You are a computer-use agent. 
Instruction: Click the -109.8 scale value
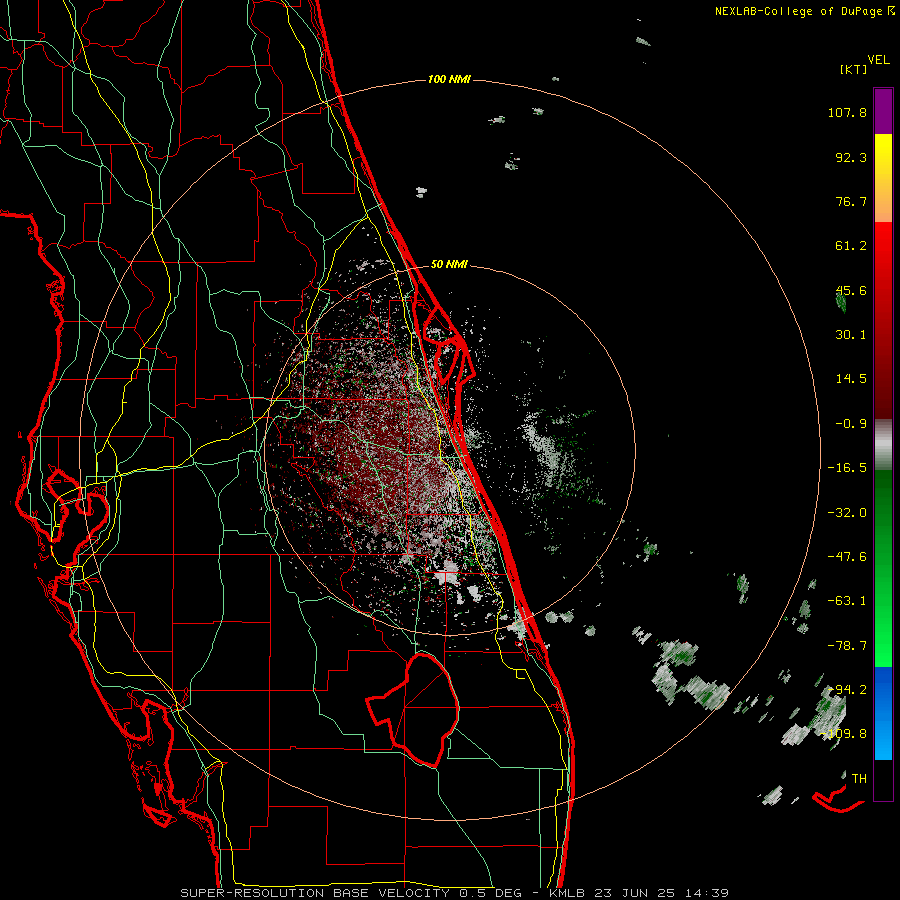click(x=844, y=734)
